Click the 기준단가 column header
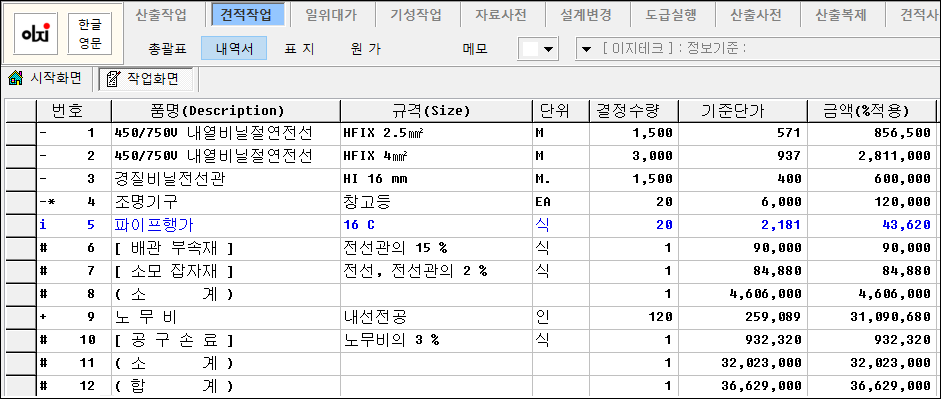This screenshot has width=941, height=399. click(742, 110)
